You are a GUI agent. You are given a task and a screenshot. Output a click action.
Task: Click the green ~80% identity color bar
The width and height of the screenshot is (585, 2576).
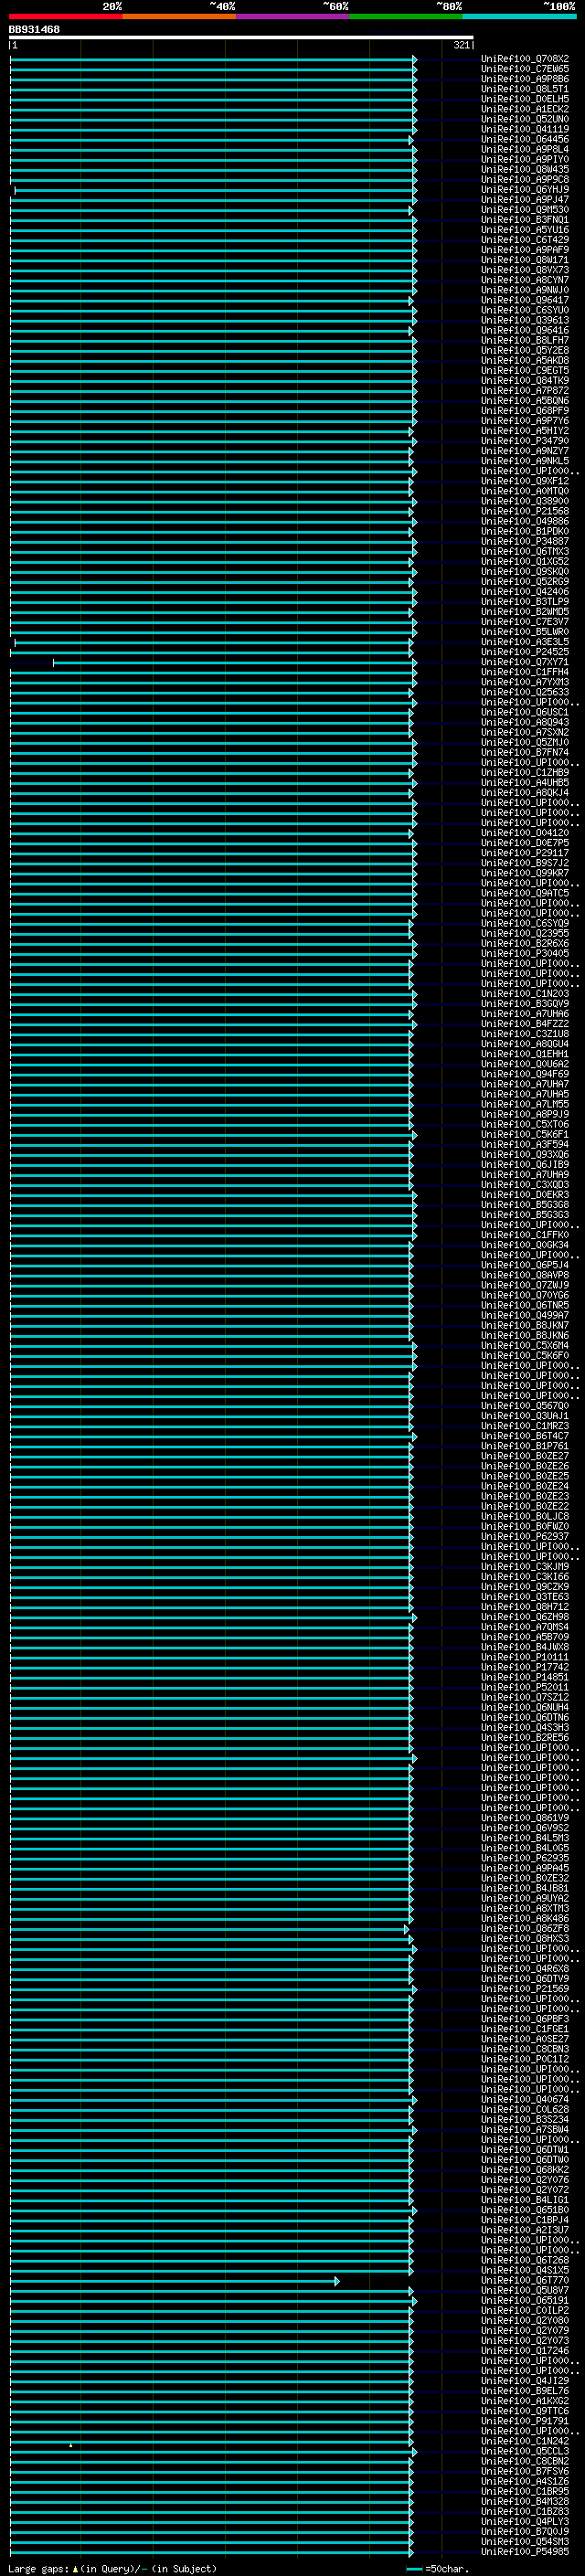pyautogui.click(x=406, y=16)
